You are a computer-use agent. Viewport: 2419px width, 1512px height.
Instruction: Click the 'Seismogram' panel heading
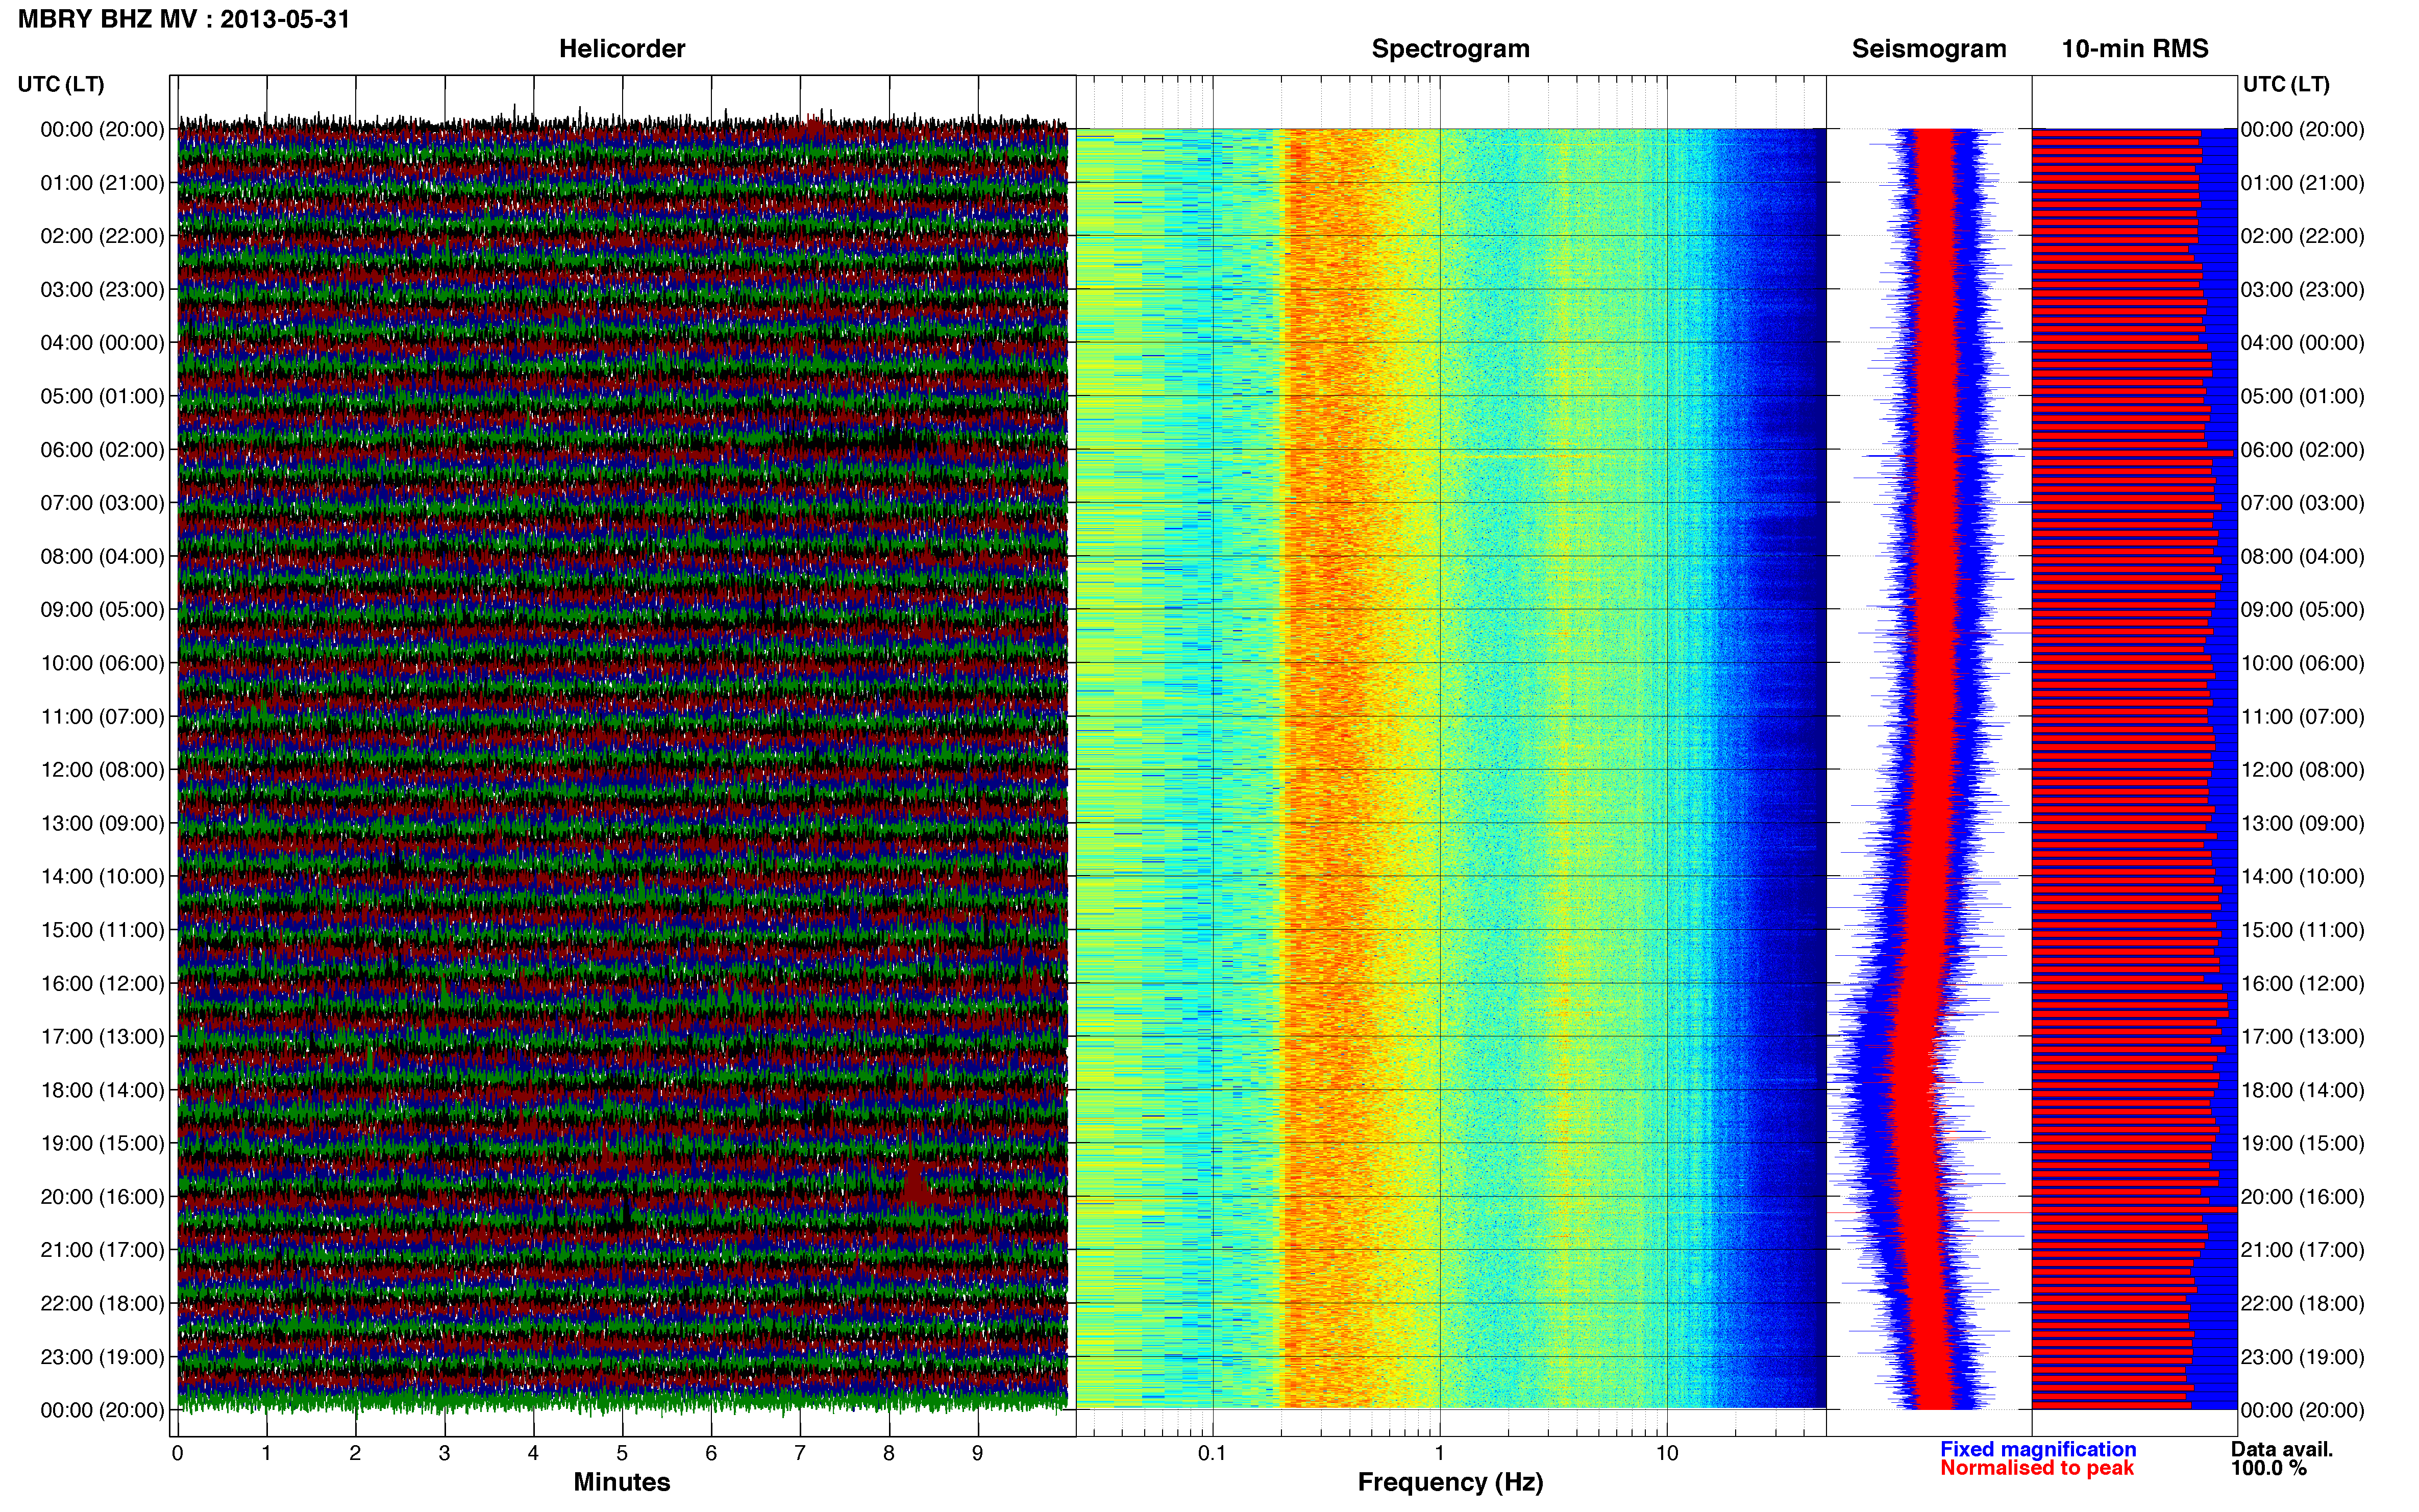(1929, 49)
